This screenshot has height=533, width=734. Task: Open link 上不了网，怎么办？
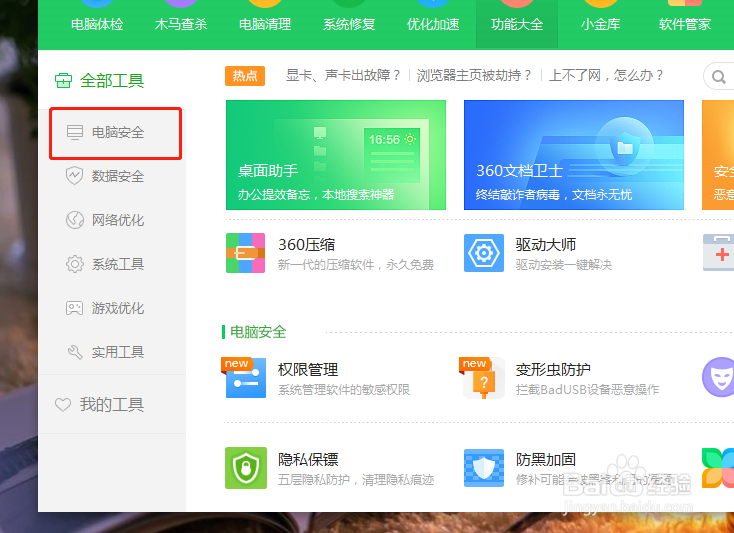coord(606,75)
